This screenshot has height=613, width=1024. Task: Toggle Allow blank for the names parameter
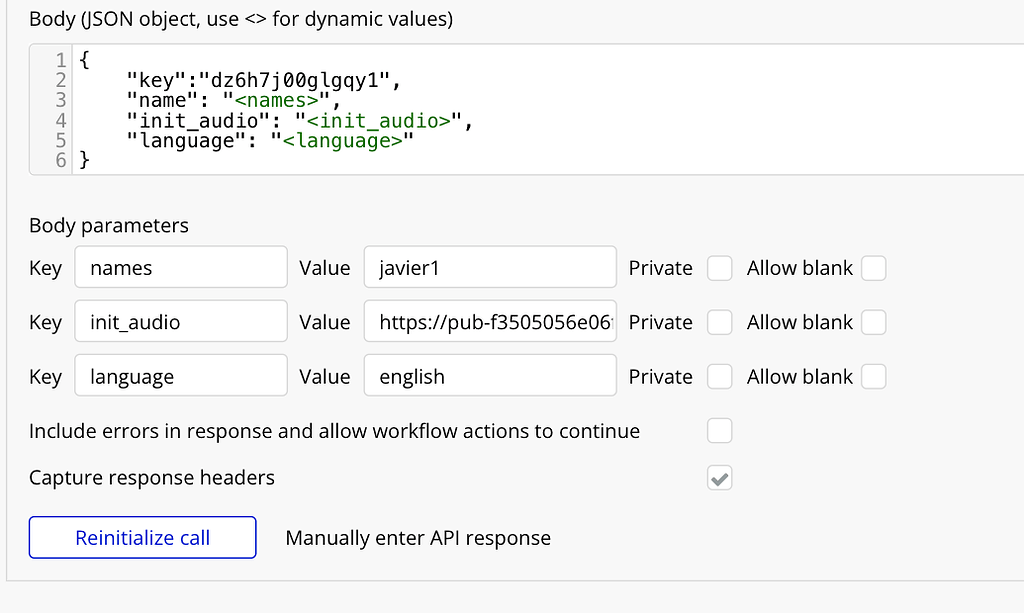pos(874,267)
